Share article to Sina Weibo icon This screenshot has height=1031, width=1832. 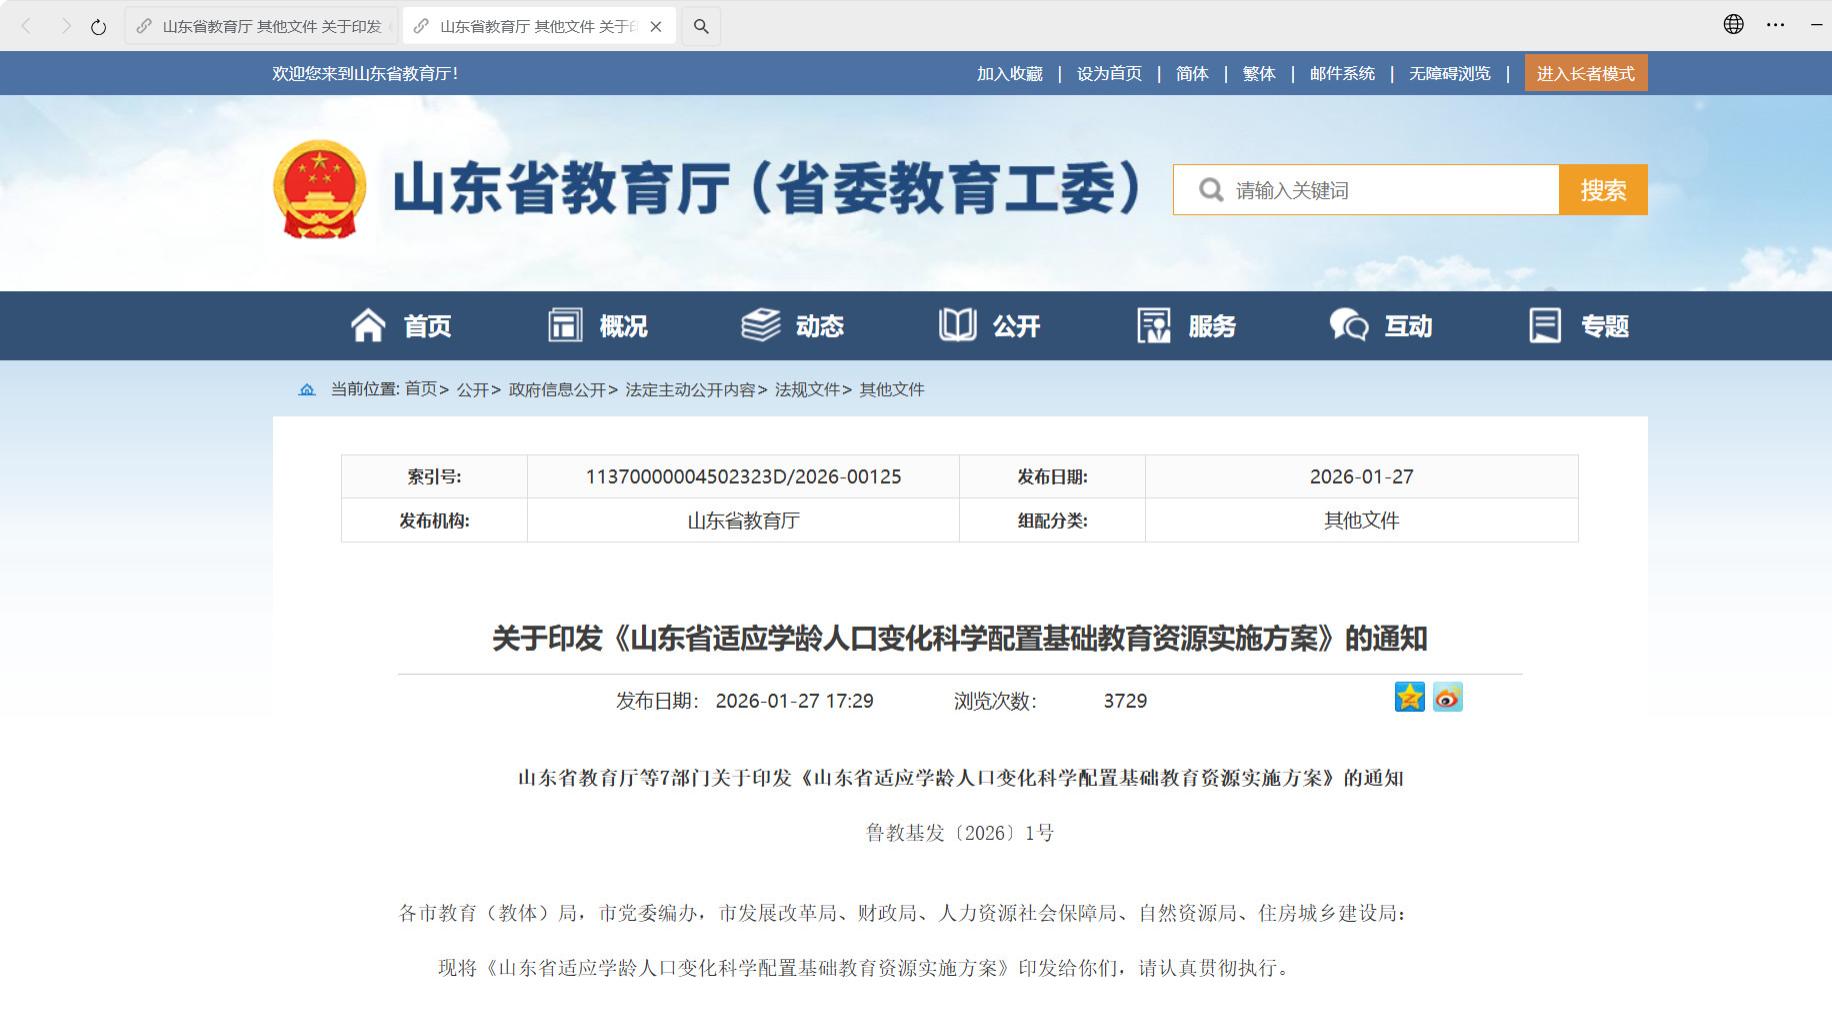click(1447, 698)
